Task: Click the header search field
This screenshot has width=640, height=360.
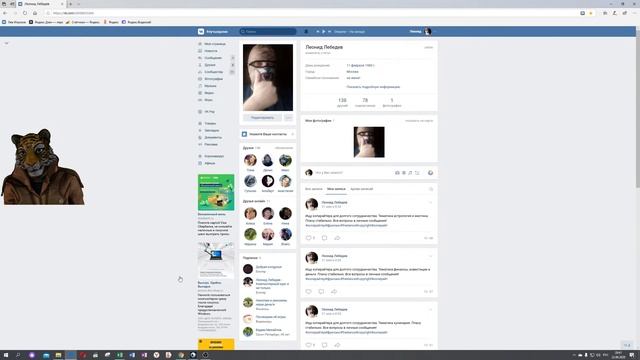Action: [268, 31]
